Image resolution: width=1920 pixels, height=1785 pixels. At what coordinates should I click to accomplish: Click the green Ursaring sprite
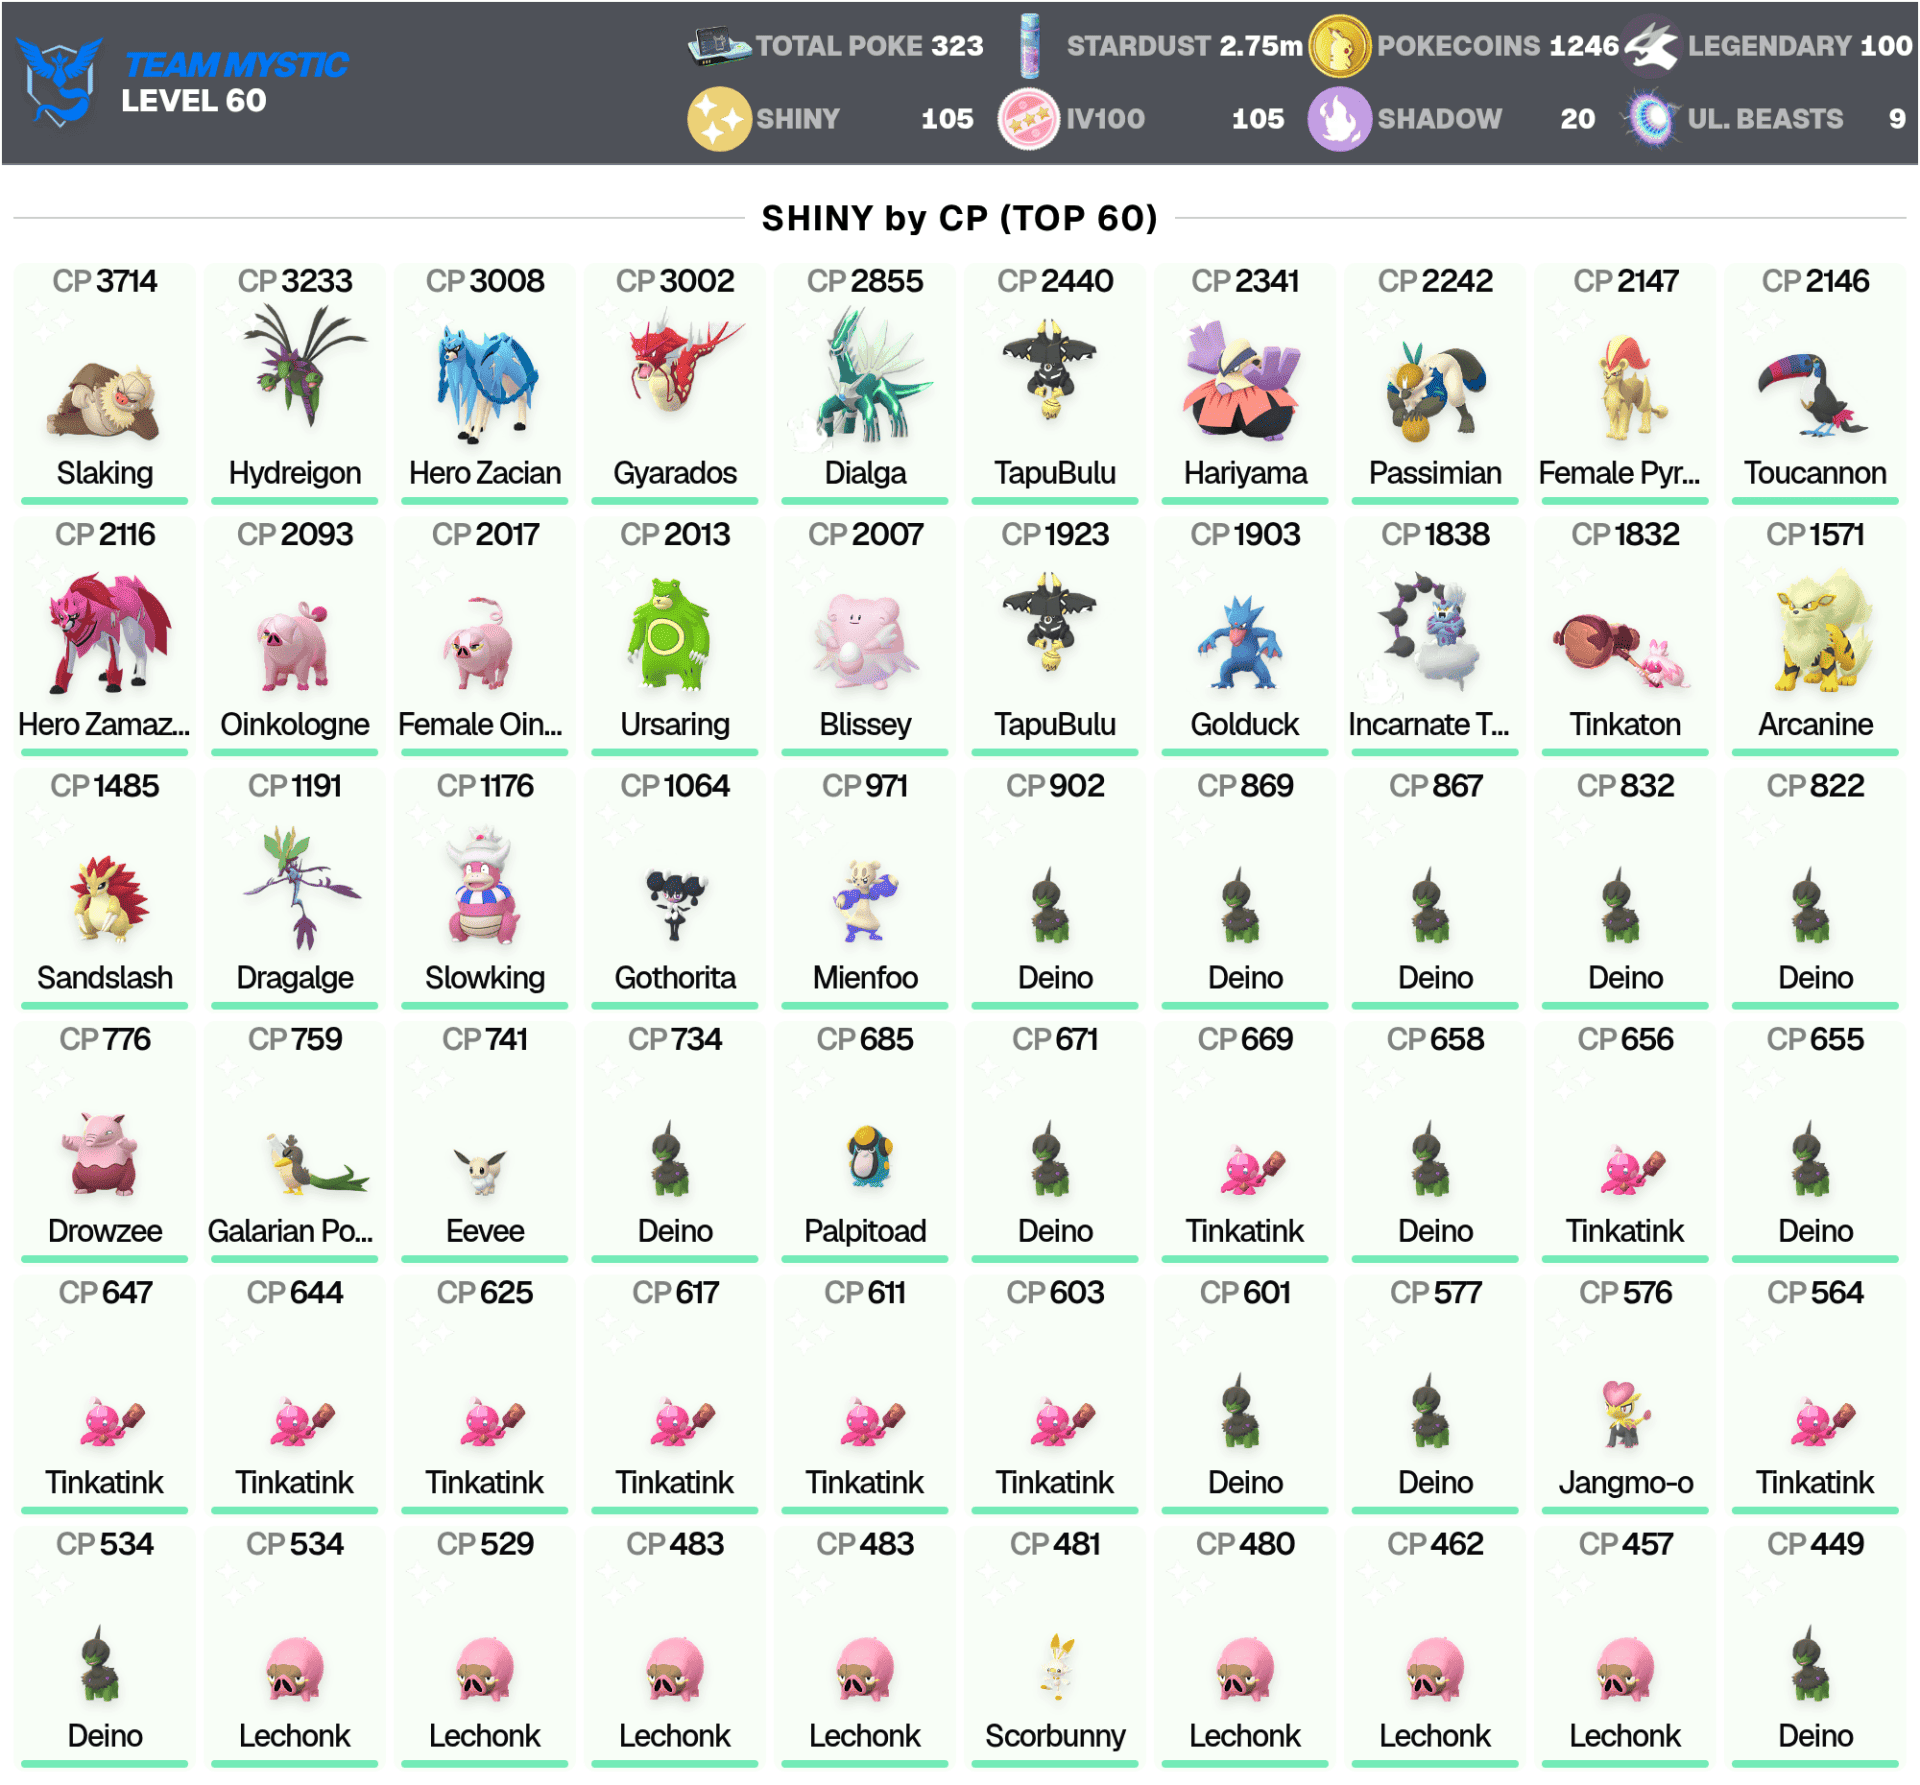pyautogui.click(x=670, y=634)
